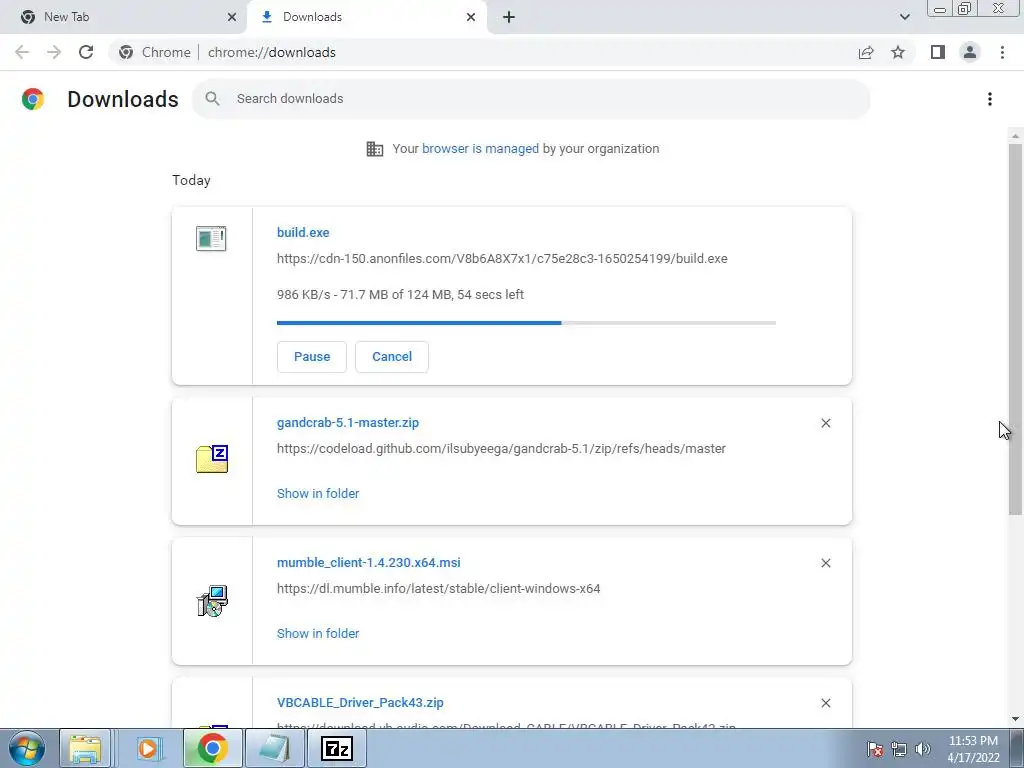
Task: Open the Chrome three-dot menu in toolbar
Action: tap(1002, 52)
